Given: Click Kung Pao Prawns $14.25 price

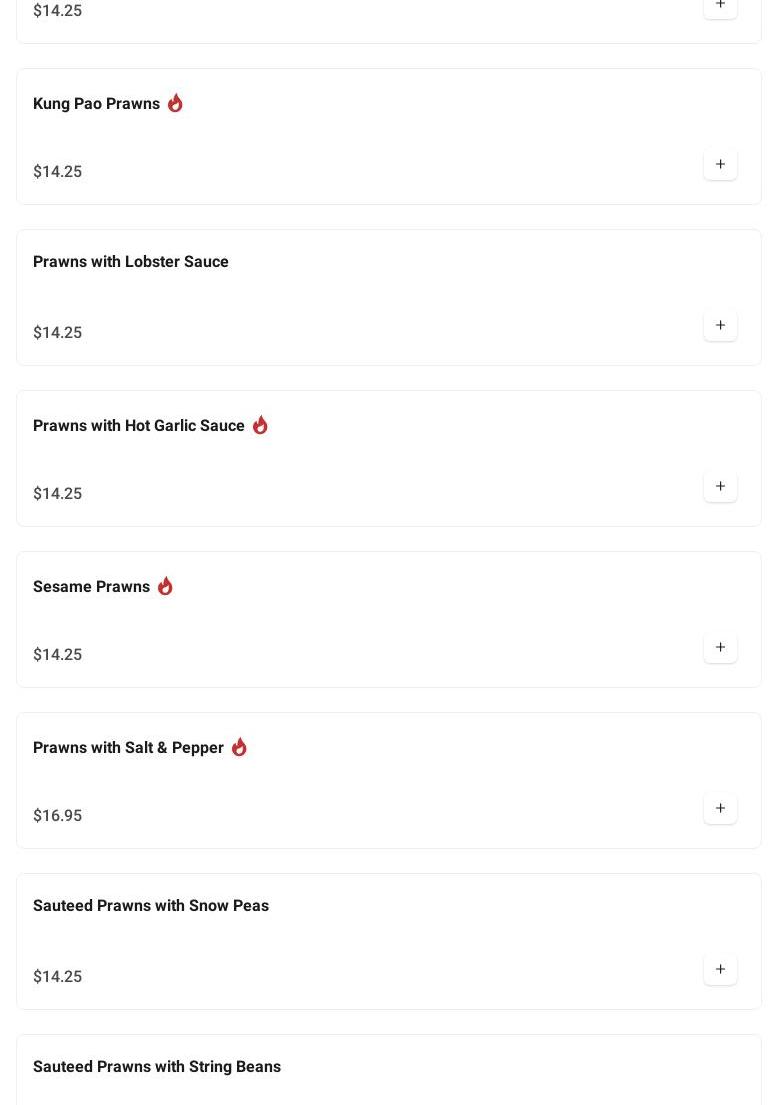Looking at the screenshot, I should (x=58, y=172).
